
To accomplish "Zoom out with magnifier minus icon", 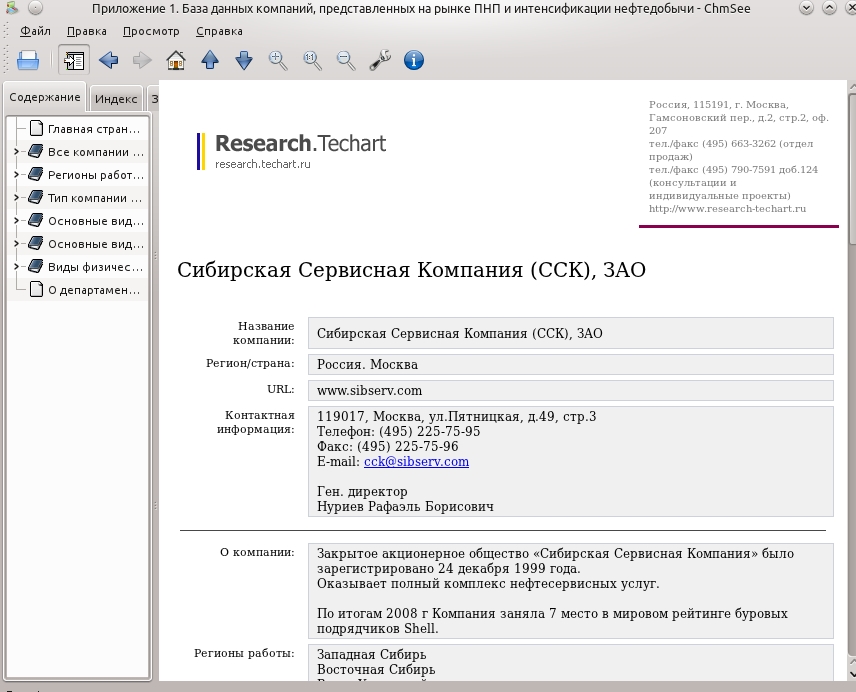I will 346,60.
